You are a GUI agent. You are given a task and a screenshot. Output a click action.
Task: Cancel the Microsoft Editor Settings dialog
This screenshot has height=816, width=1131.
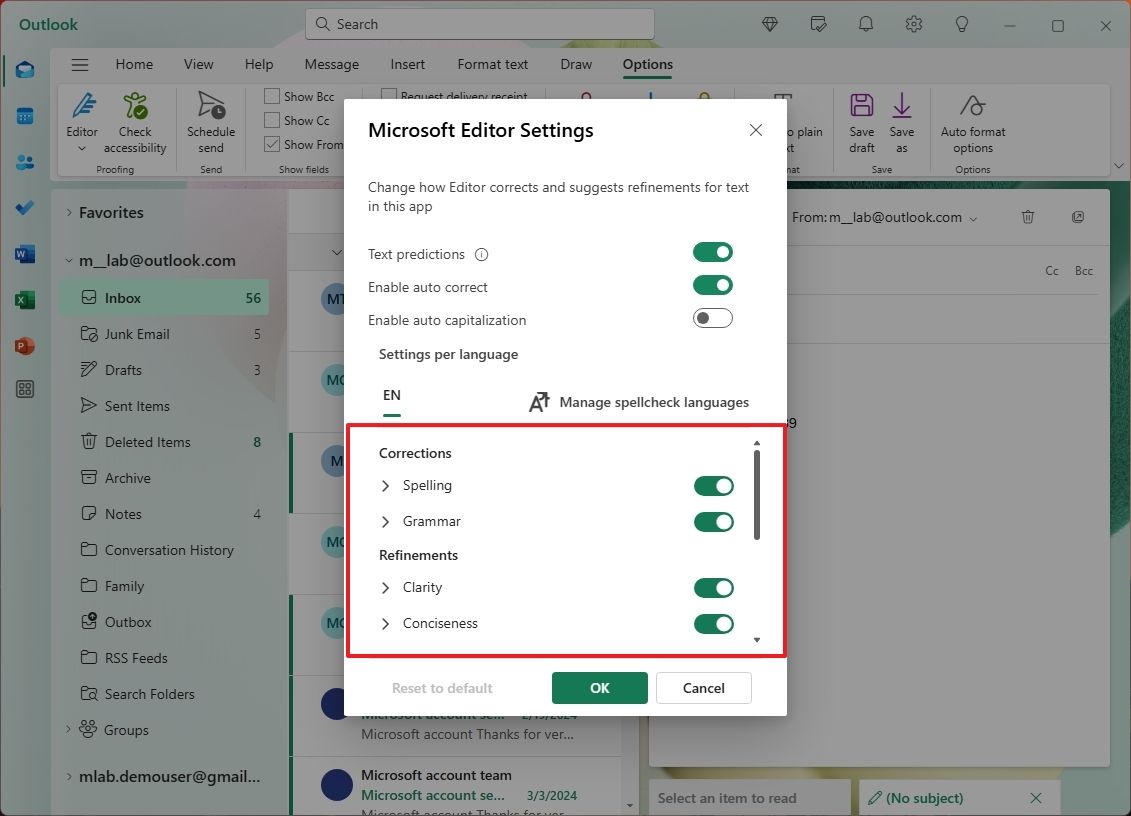pos(703,688)
